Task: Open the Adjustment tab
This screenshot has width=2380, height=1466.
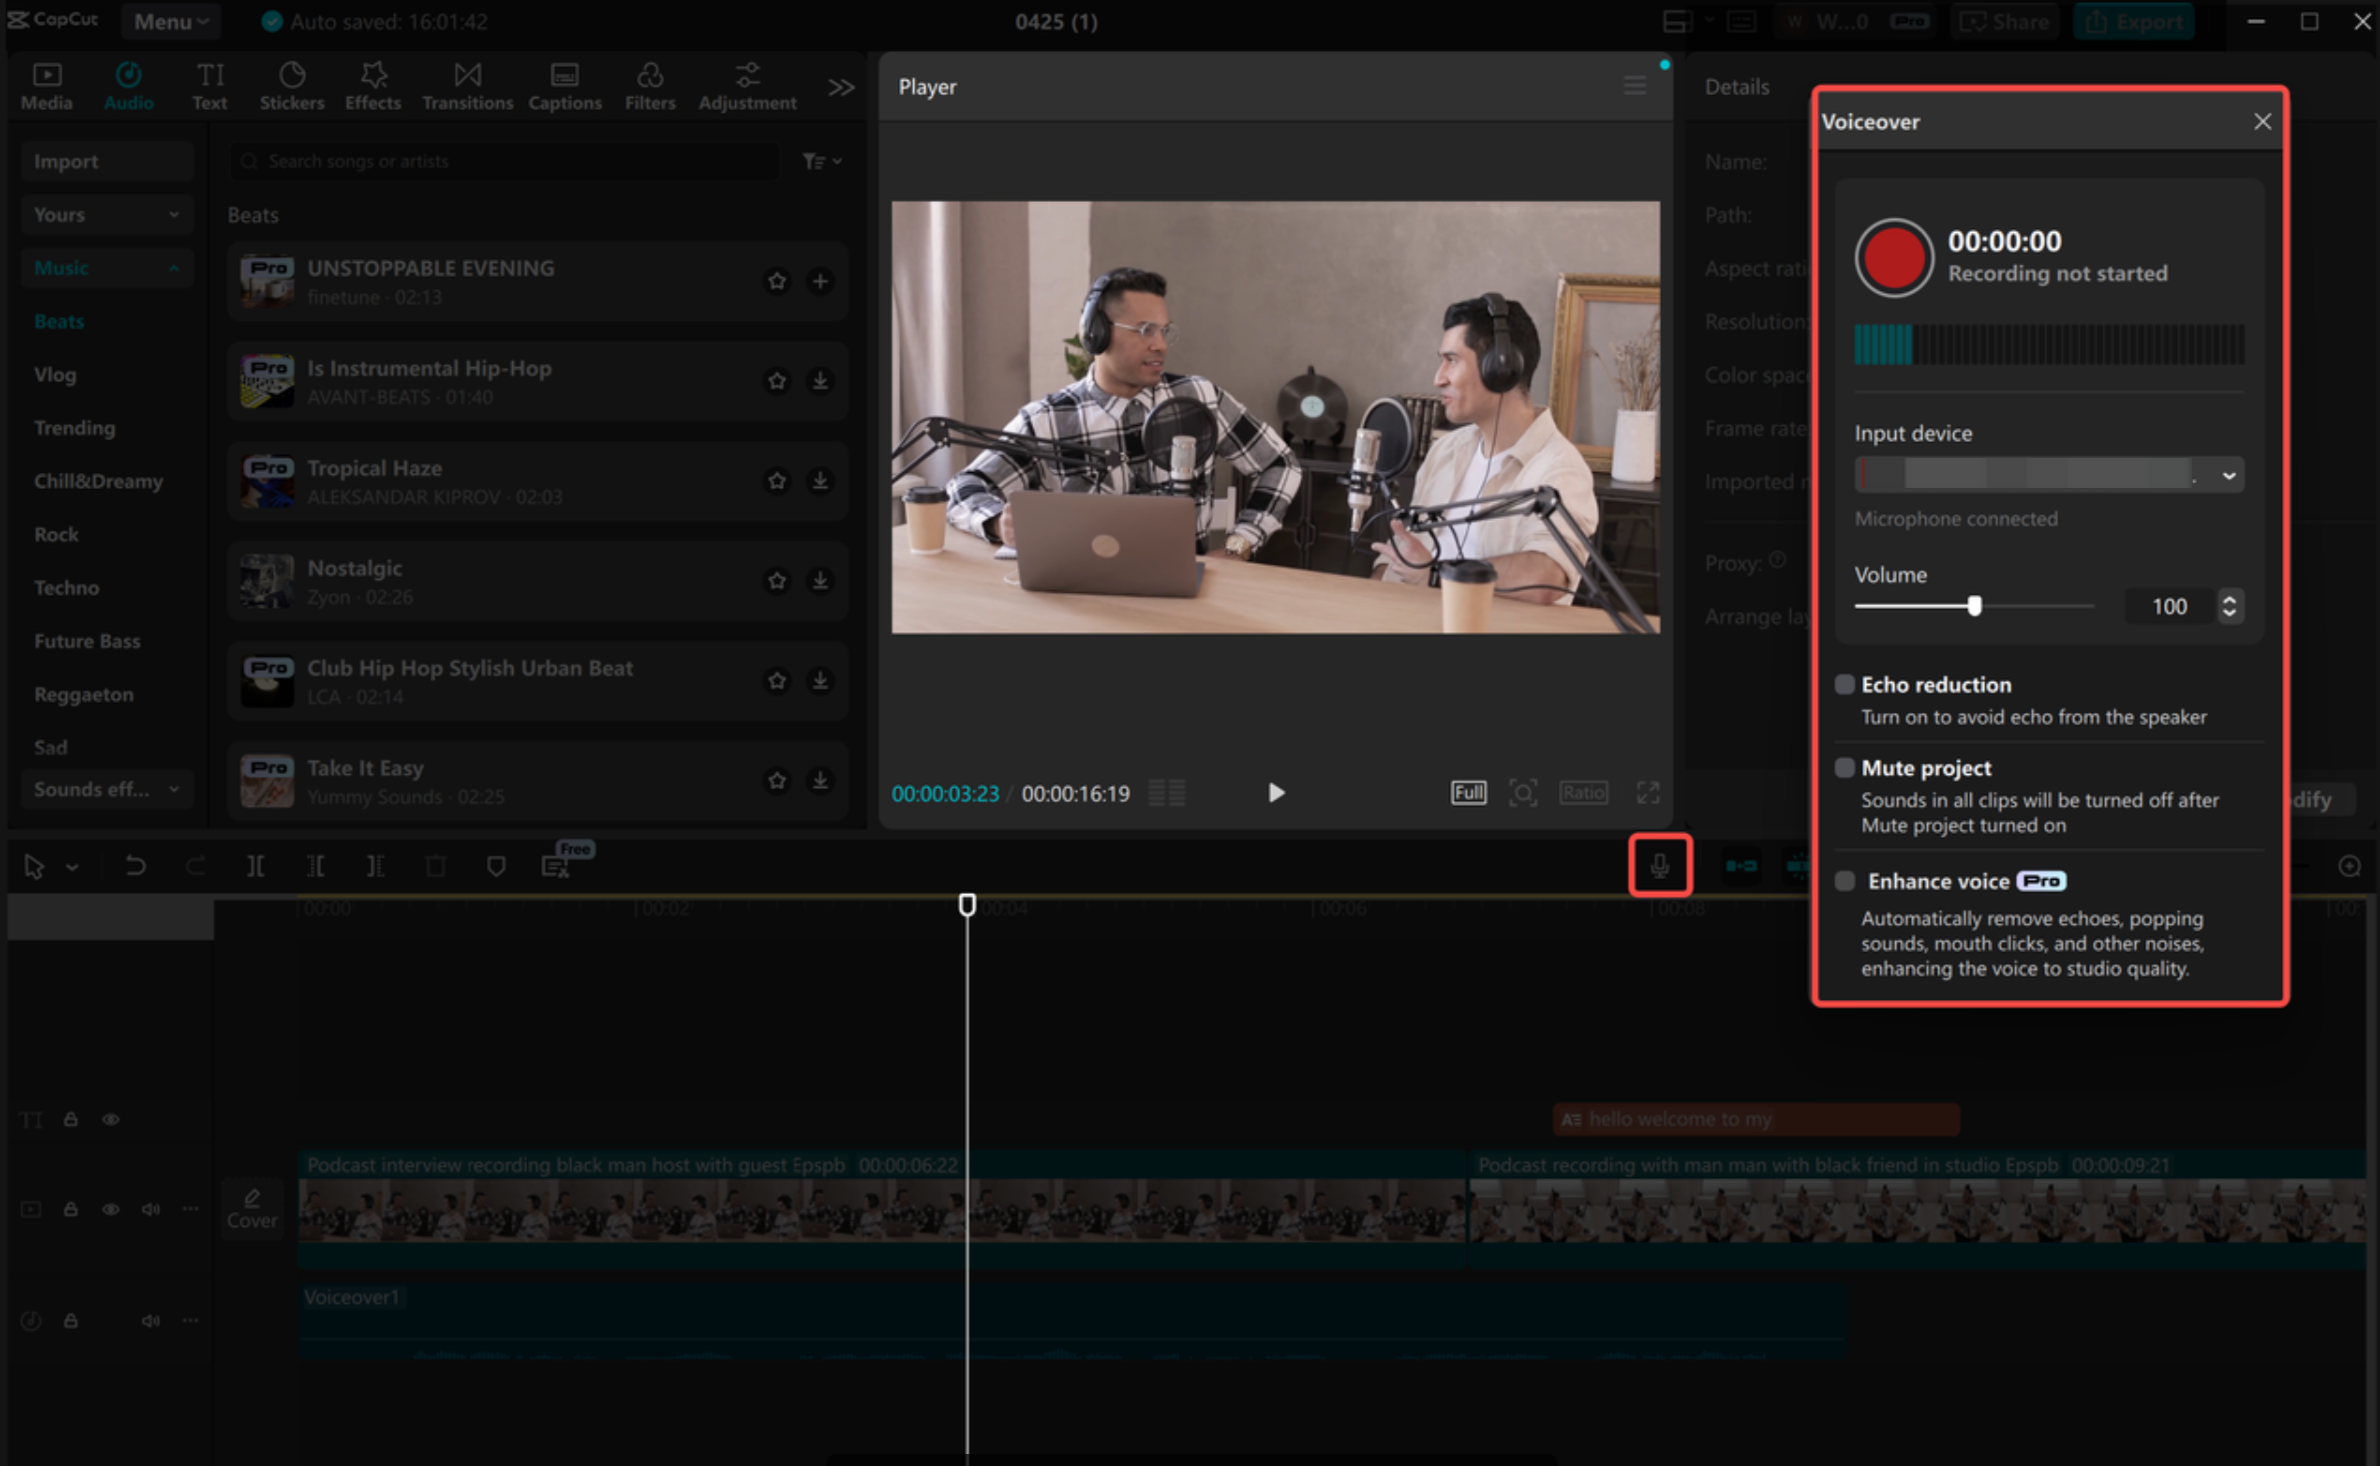Action: [747, 86]
